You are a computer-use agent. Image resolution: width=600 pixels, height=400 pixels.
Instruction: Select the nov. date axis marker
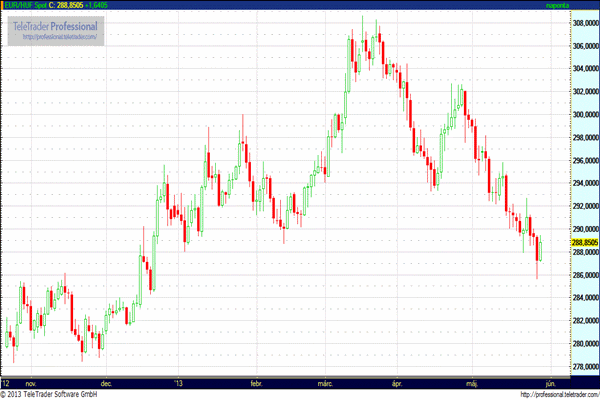click(x=31, y=383)
